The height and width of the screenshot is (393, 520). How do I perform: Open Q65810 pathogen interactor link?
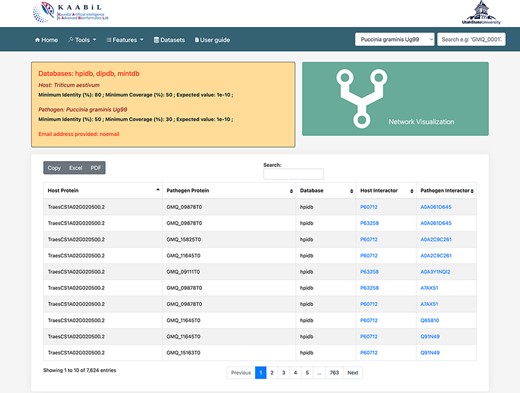430,320
